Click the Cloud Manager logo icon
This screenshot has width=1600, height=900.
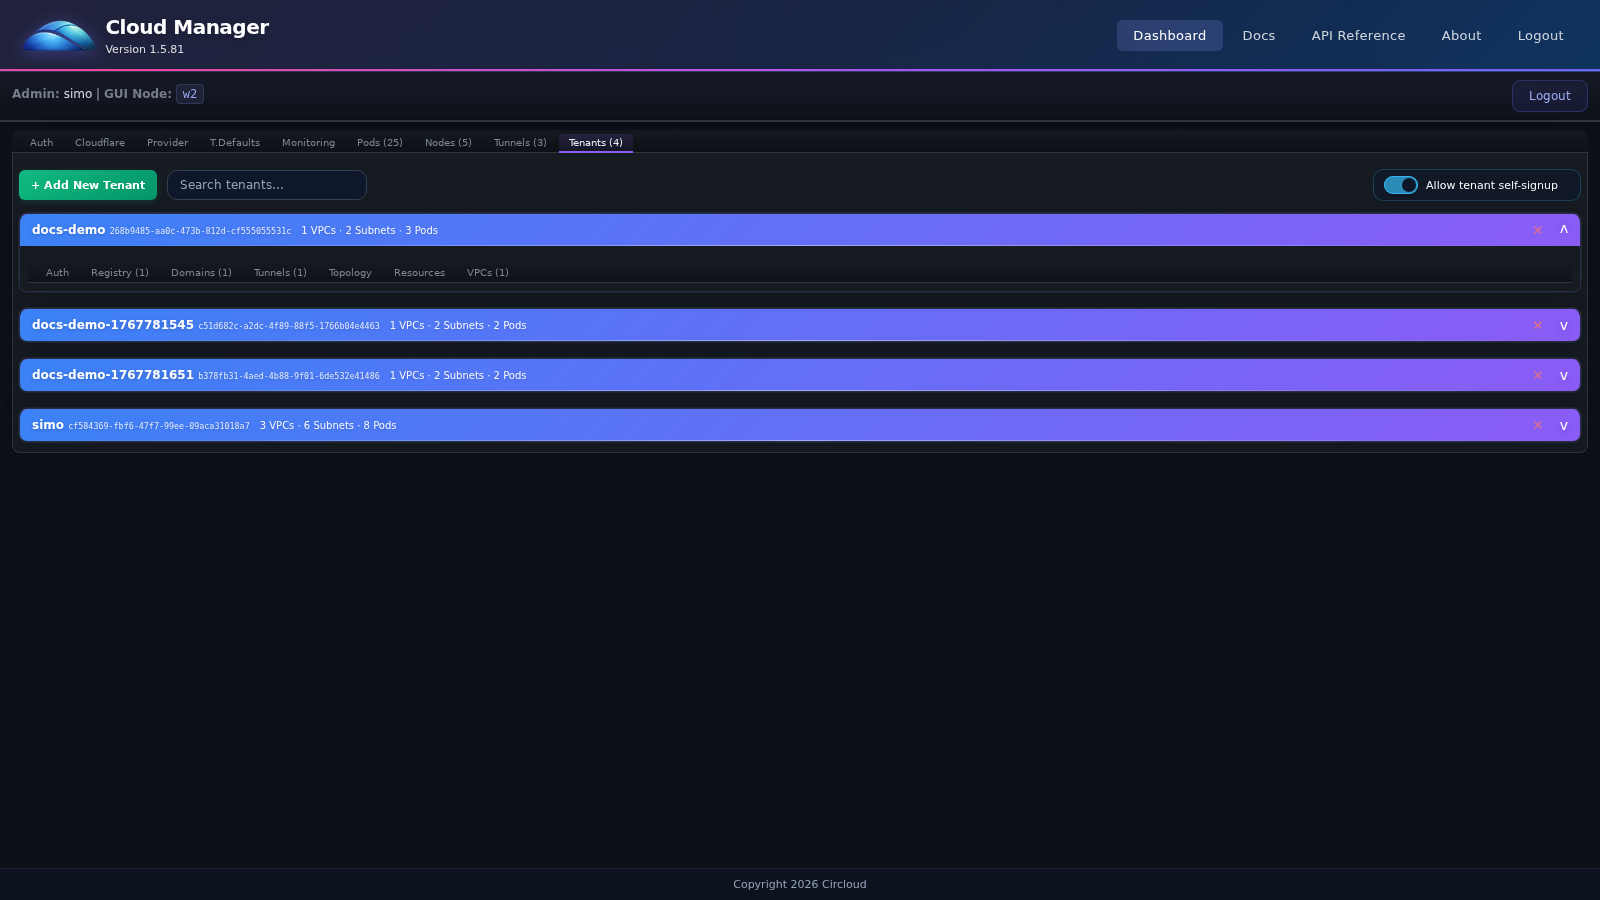pyautogui.click(x=57, y=35)
